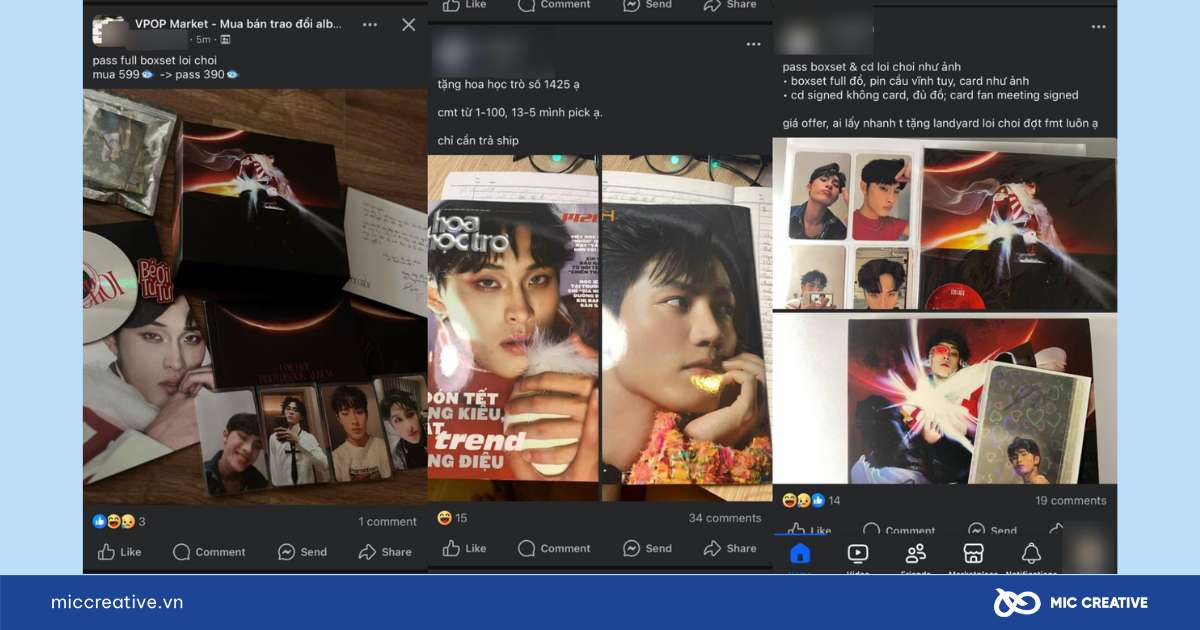Viewport: 1200px width, 630px height.
Task: View reactions count 3 on boxset post
Action: [119, 521]
